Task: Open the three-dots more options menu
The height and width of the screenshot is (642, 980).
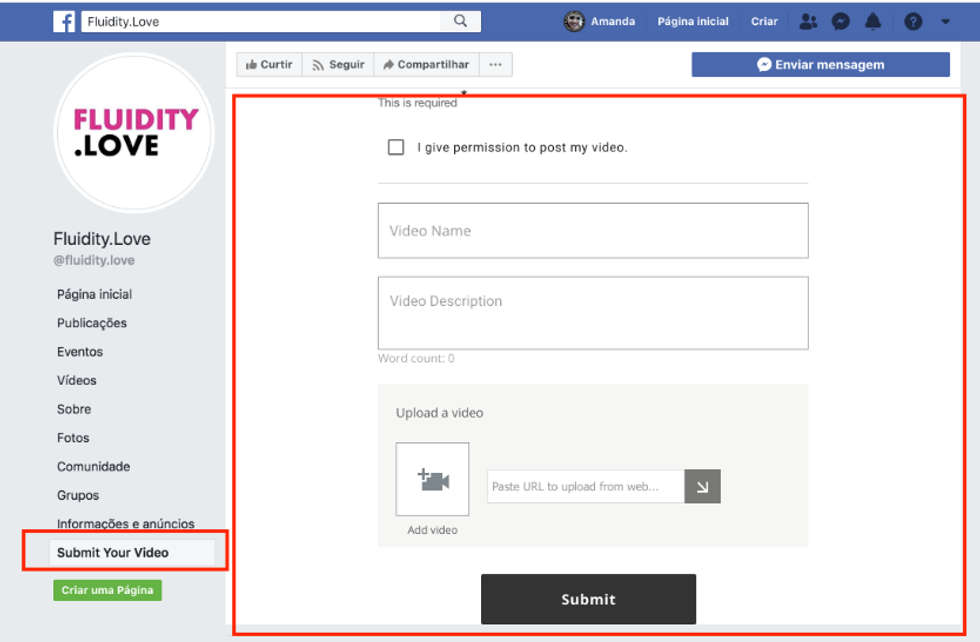Action: 495,65
